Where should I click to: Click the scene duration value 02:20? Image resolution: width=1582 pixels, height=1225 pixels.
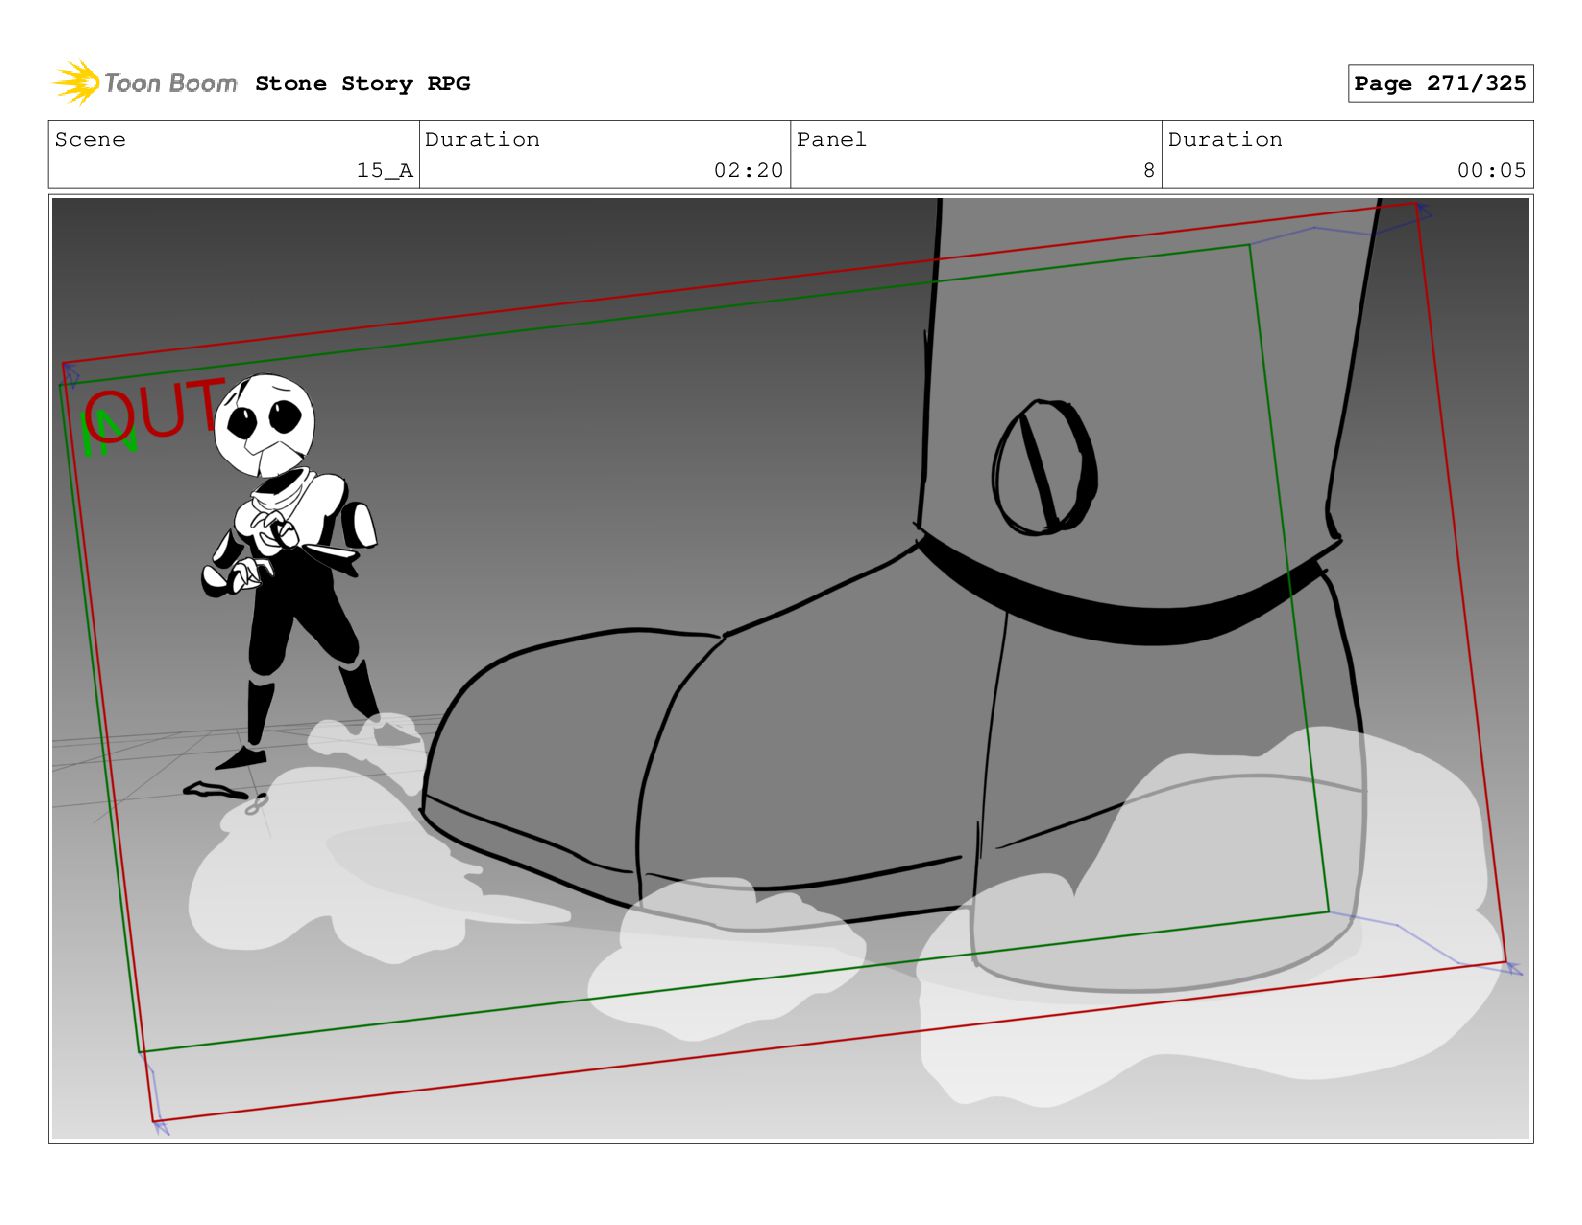[x=747, y=171]
